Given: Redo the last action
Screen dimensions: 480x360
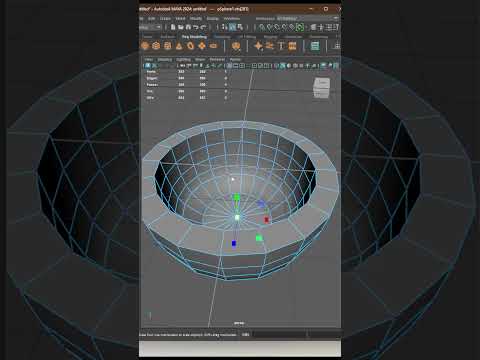Looking at the screenshot, I should 203,27.
